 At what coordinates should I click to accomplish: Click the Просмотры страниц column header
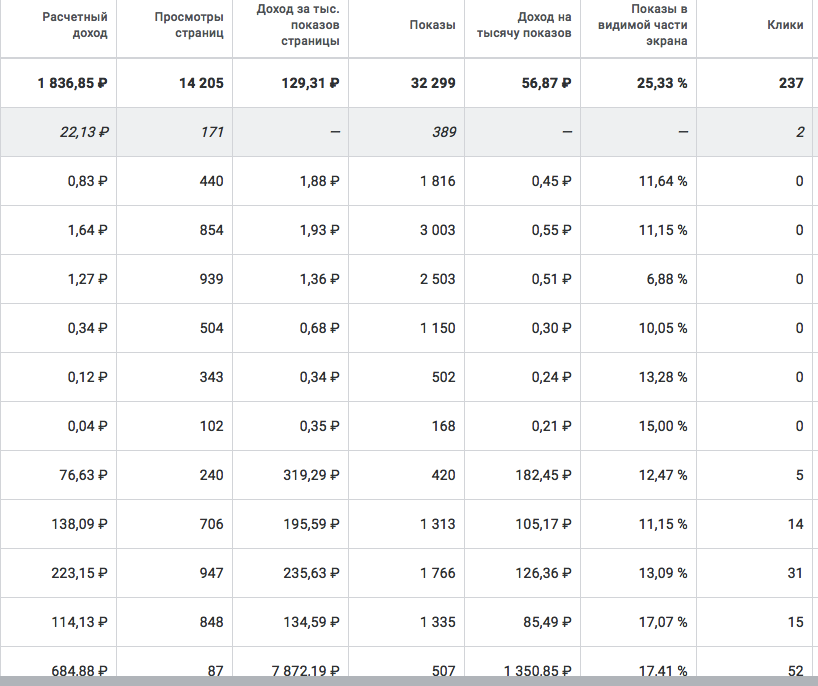coord(190,25)
